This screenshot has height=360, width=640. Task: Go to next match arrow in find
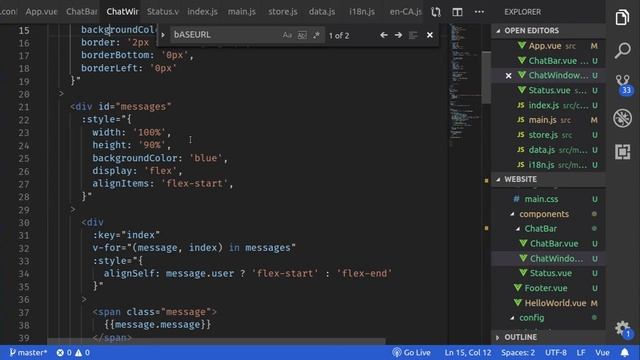(398, 35)
